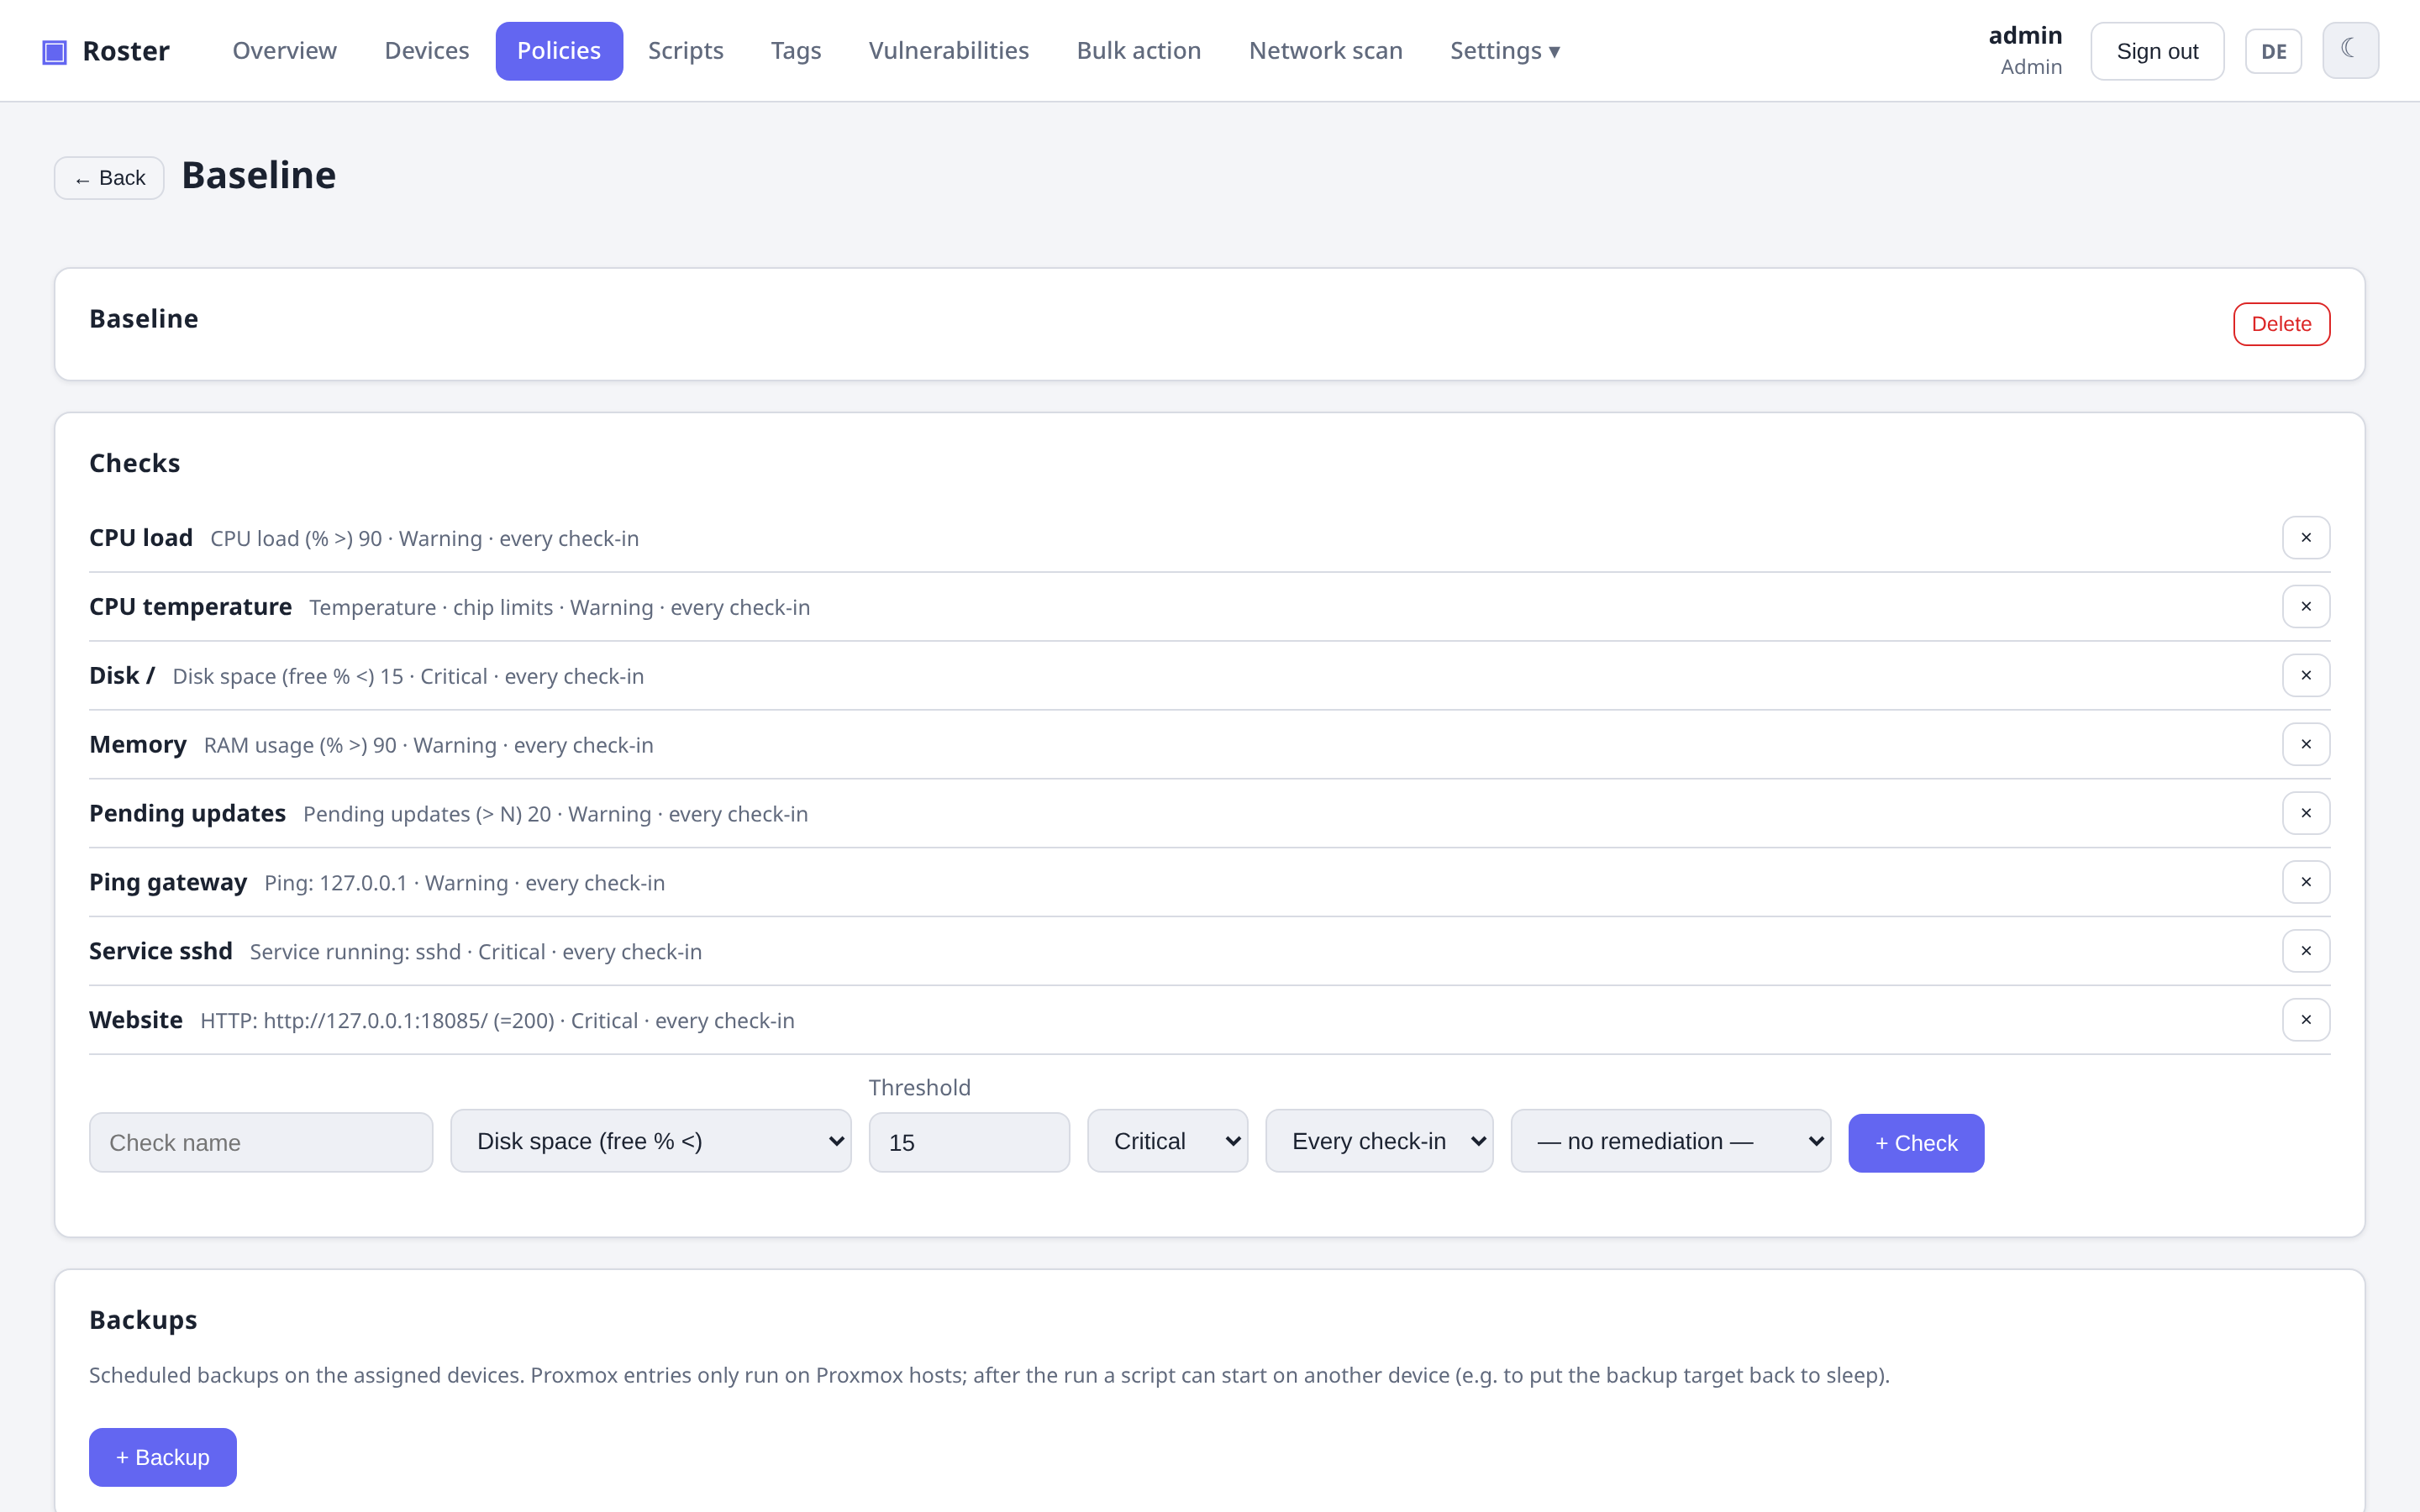Viewport: 2420px width, 1512px height.
Task: Remove the Ping gateway check
Action: tap(2306, 882)
